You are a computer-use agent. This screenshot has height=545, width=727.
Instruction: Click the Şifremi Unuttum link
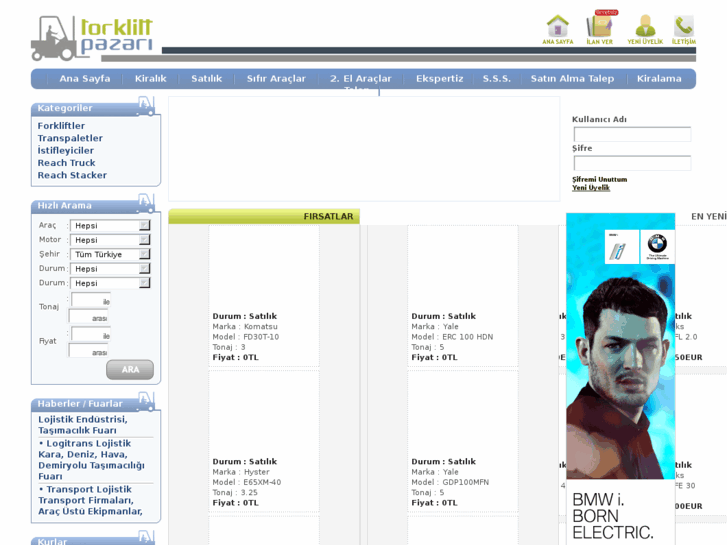click(599, 179)
